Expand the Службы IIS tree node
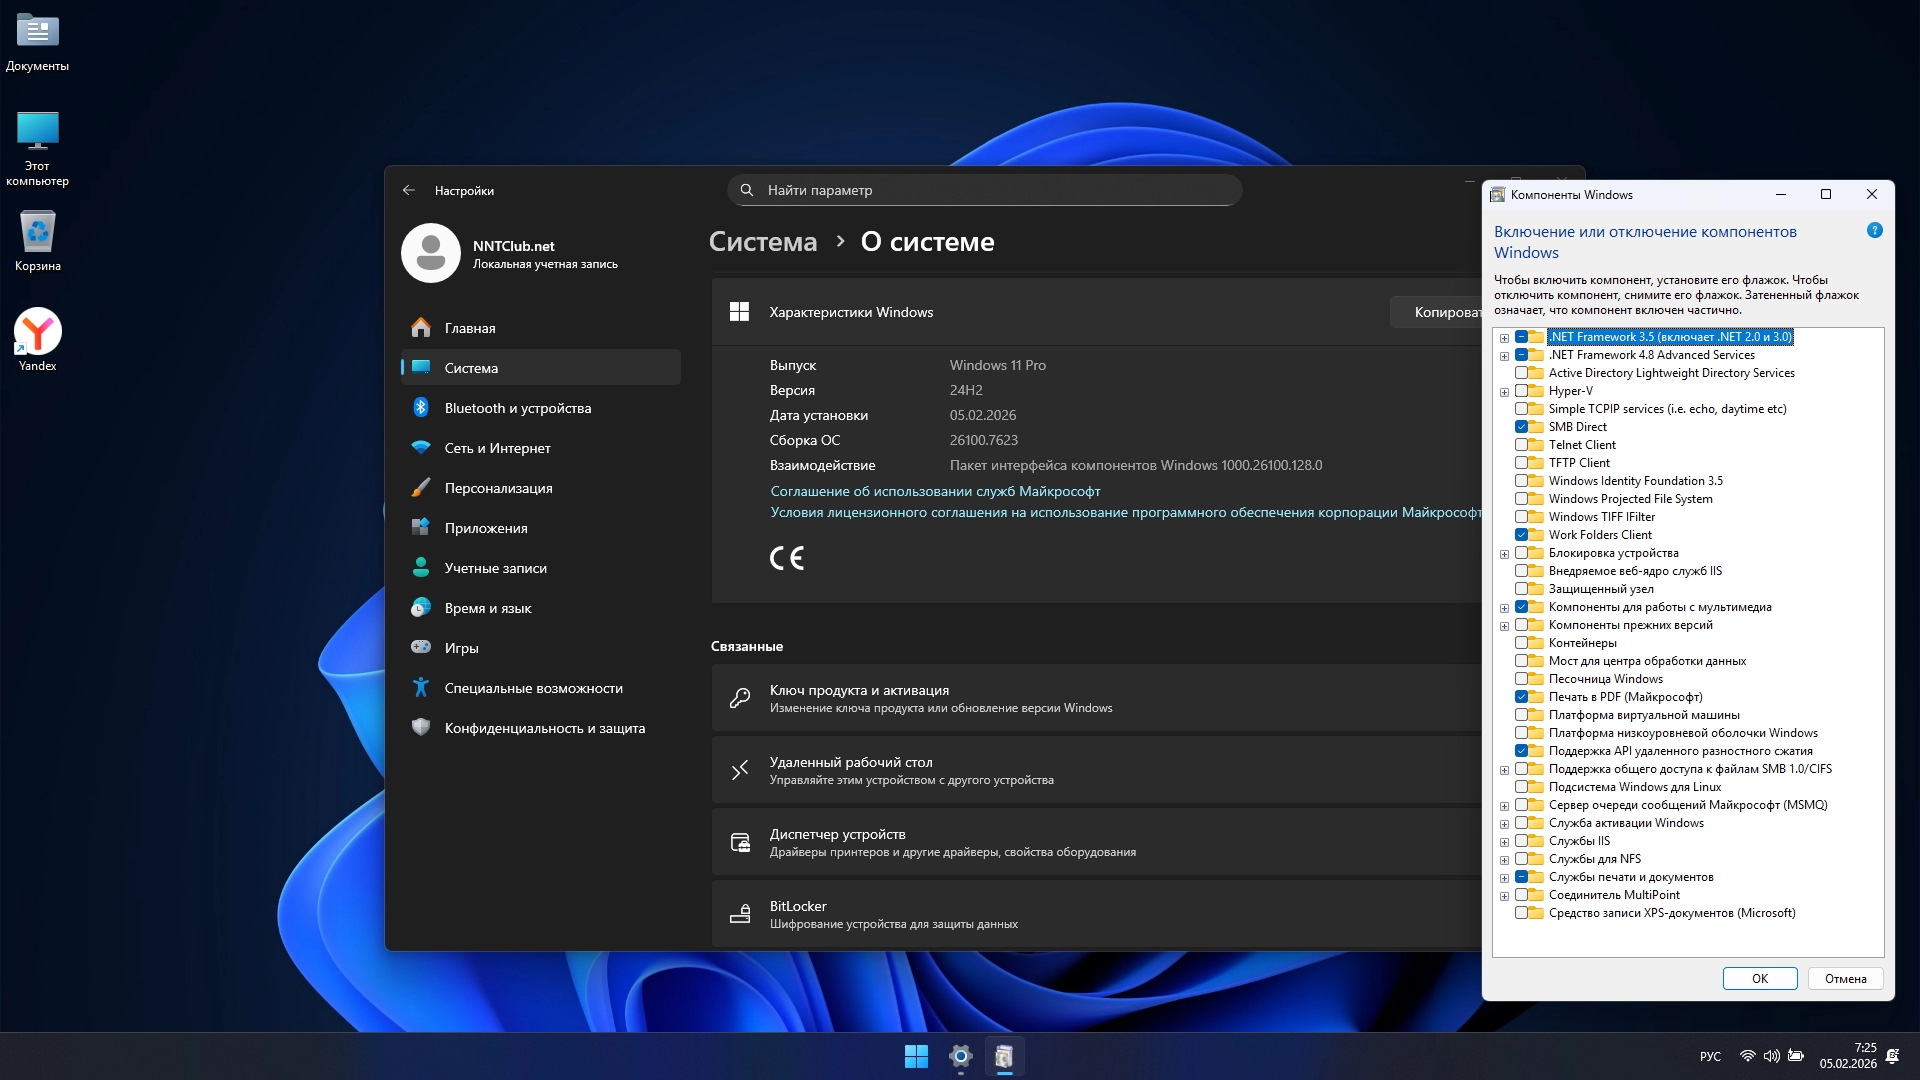 1504,842
